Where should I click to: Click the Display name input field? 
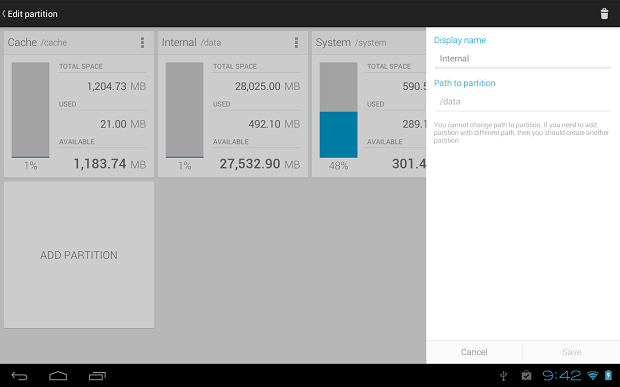pyautogui.click(x=523, y=59)
